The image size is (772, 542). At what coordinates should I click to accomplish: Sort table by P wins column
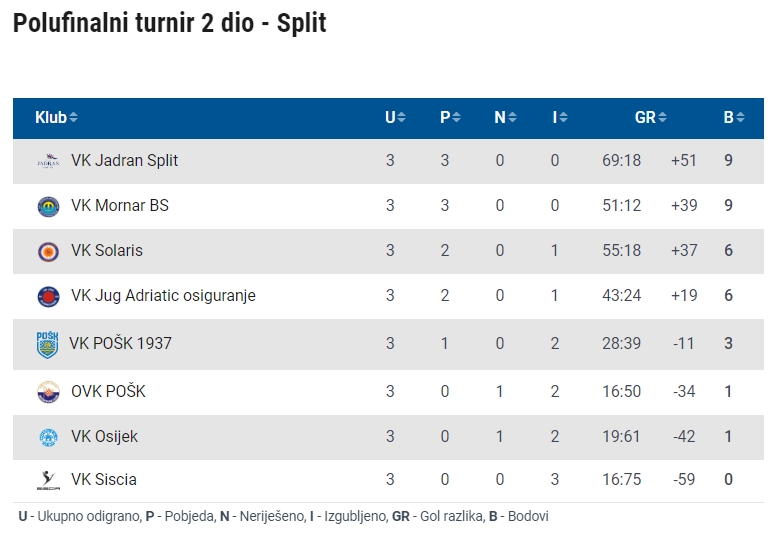(x=450, y=117)
